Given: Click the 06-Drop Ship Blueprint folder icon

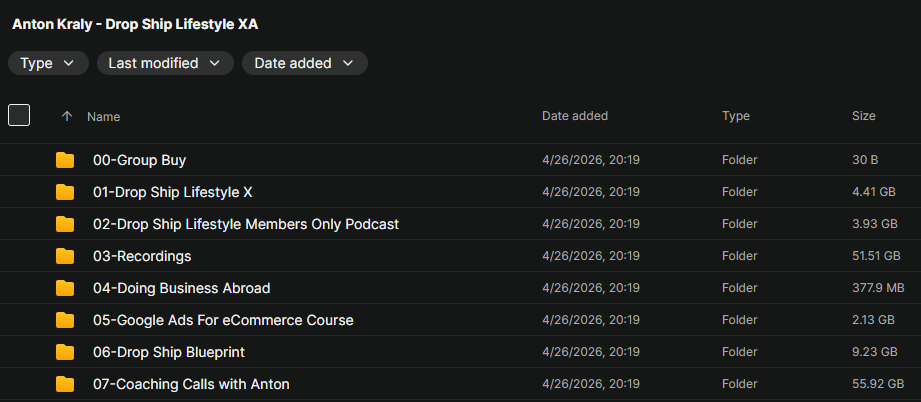Looking at the screenshot, I should [65, 352].
